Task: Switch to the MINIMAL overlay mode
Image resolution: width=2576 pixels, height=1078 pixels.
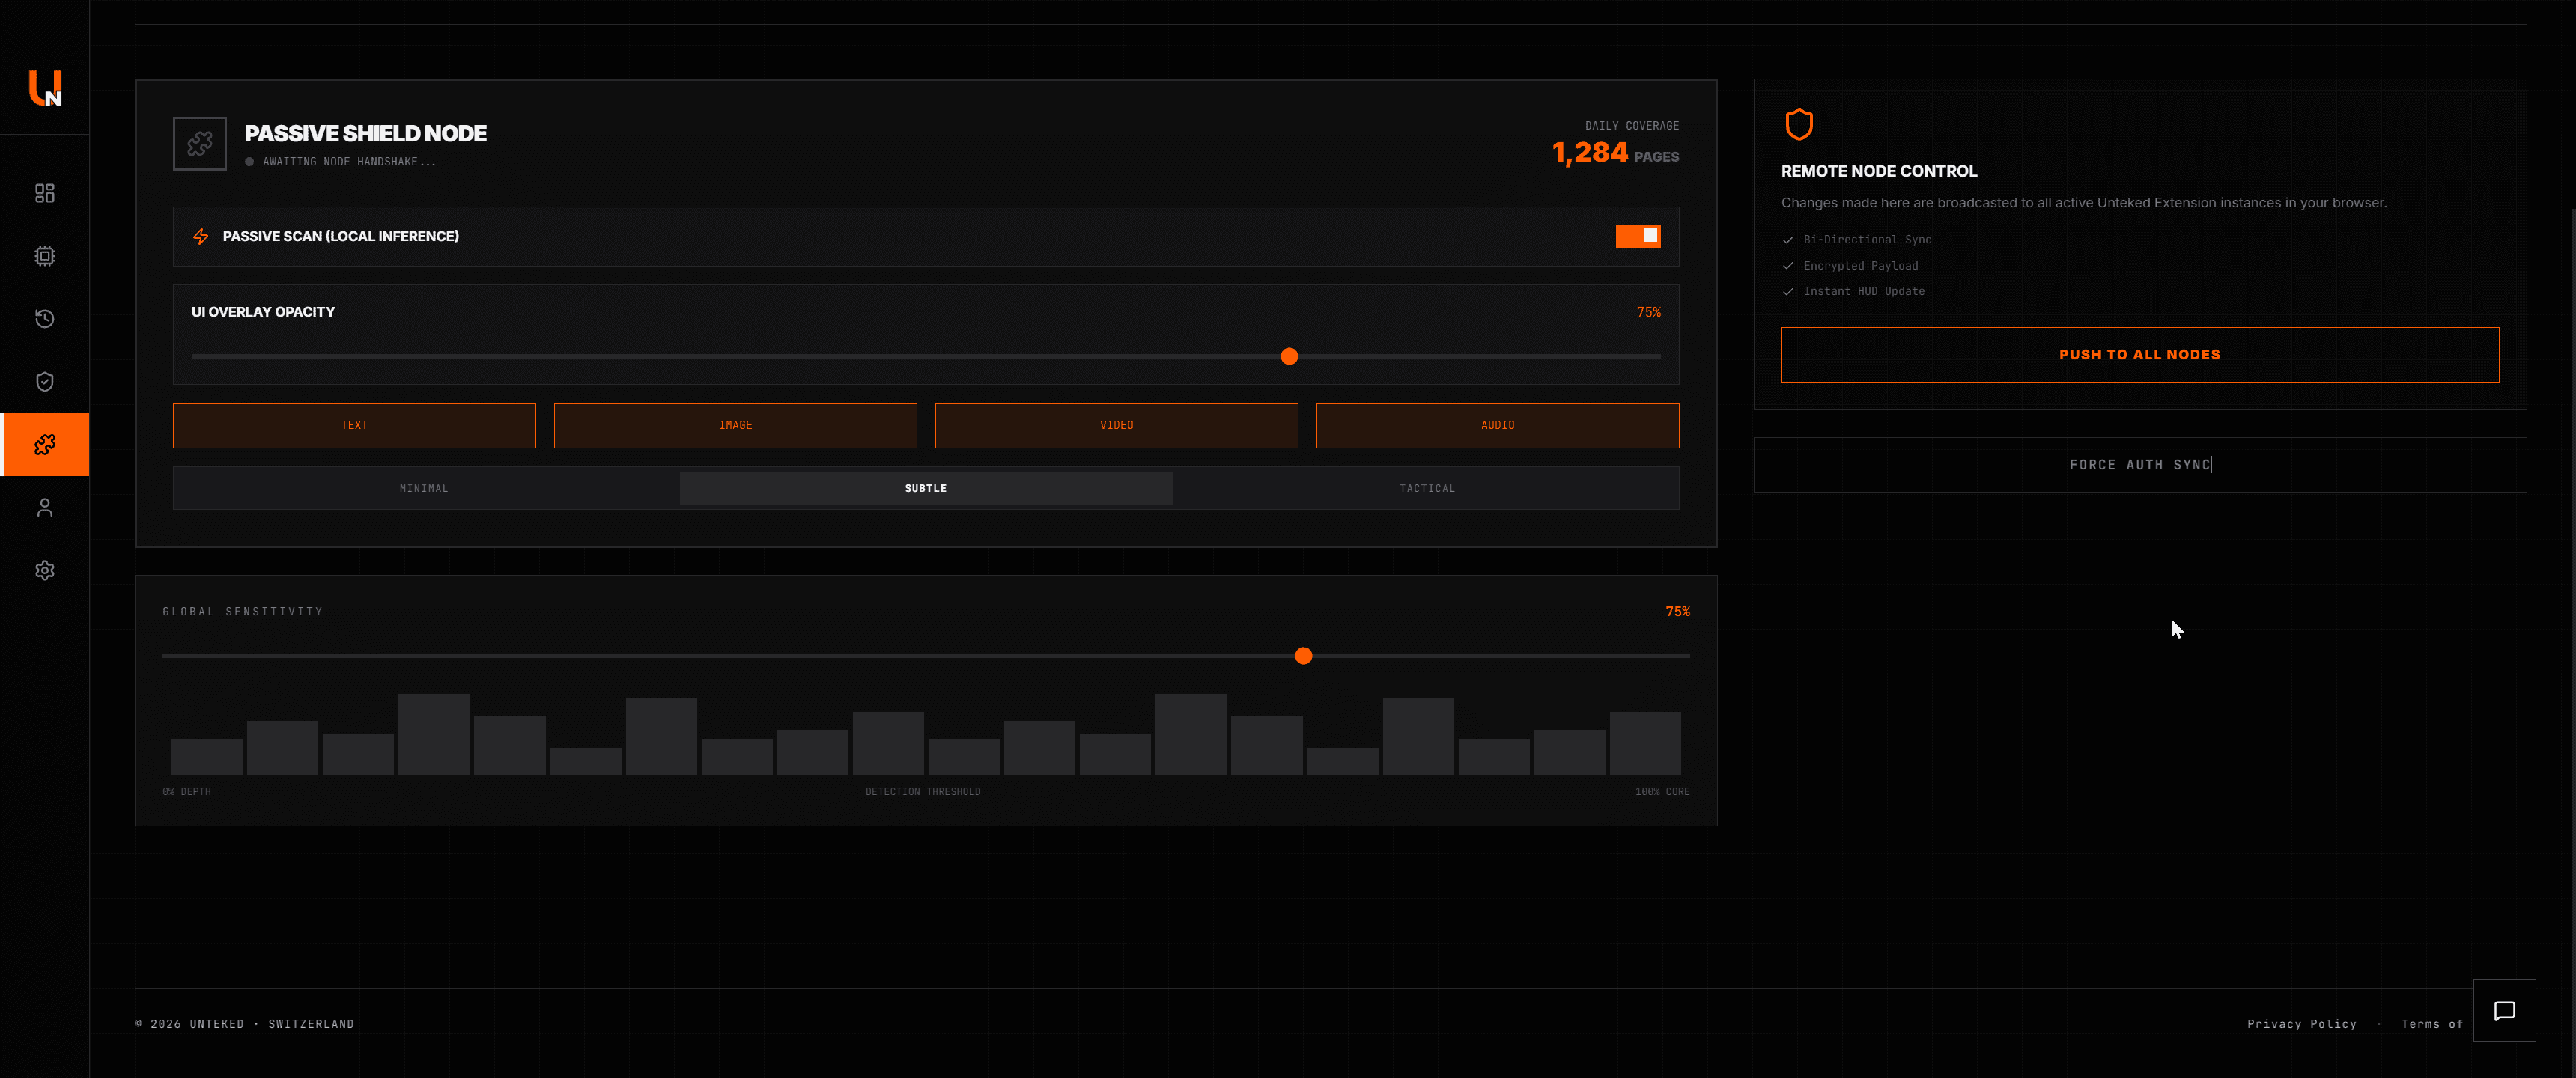Action: pyautogui.click(x=424, y=488)
